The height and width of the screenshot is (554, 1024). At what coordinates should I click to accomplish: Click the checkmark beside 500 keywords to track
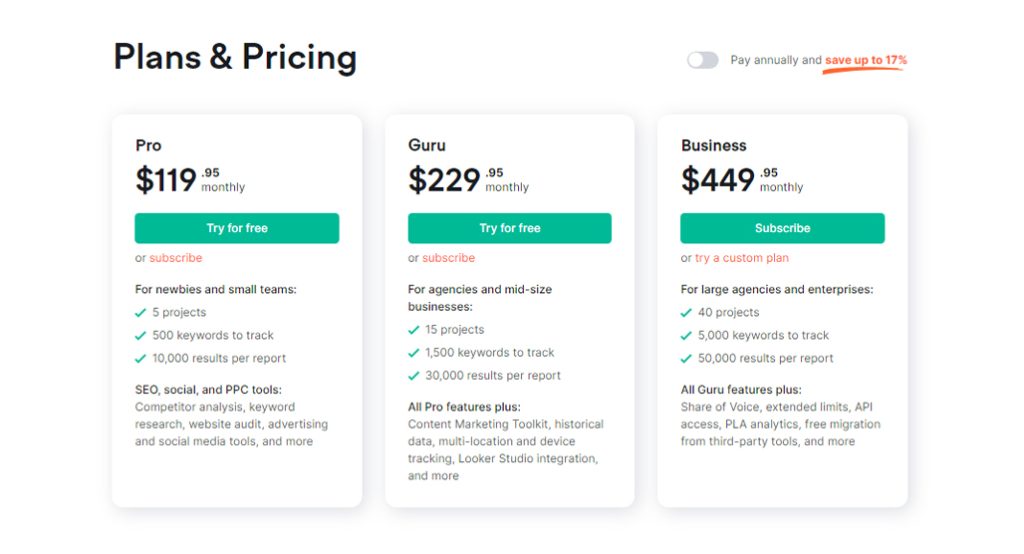[x=140, y=336]
